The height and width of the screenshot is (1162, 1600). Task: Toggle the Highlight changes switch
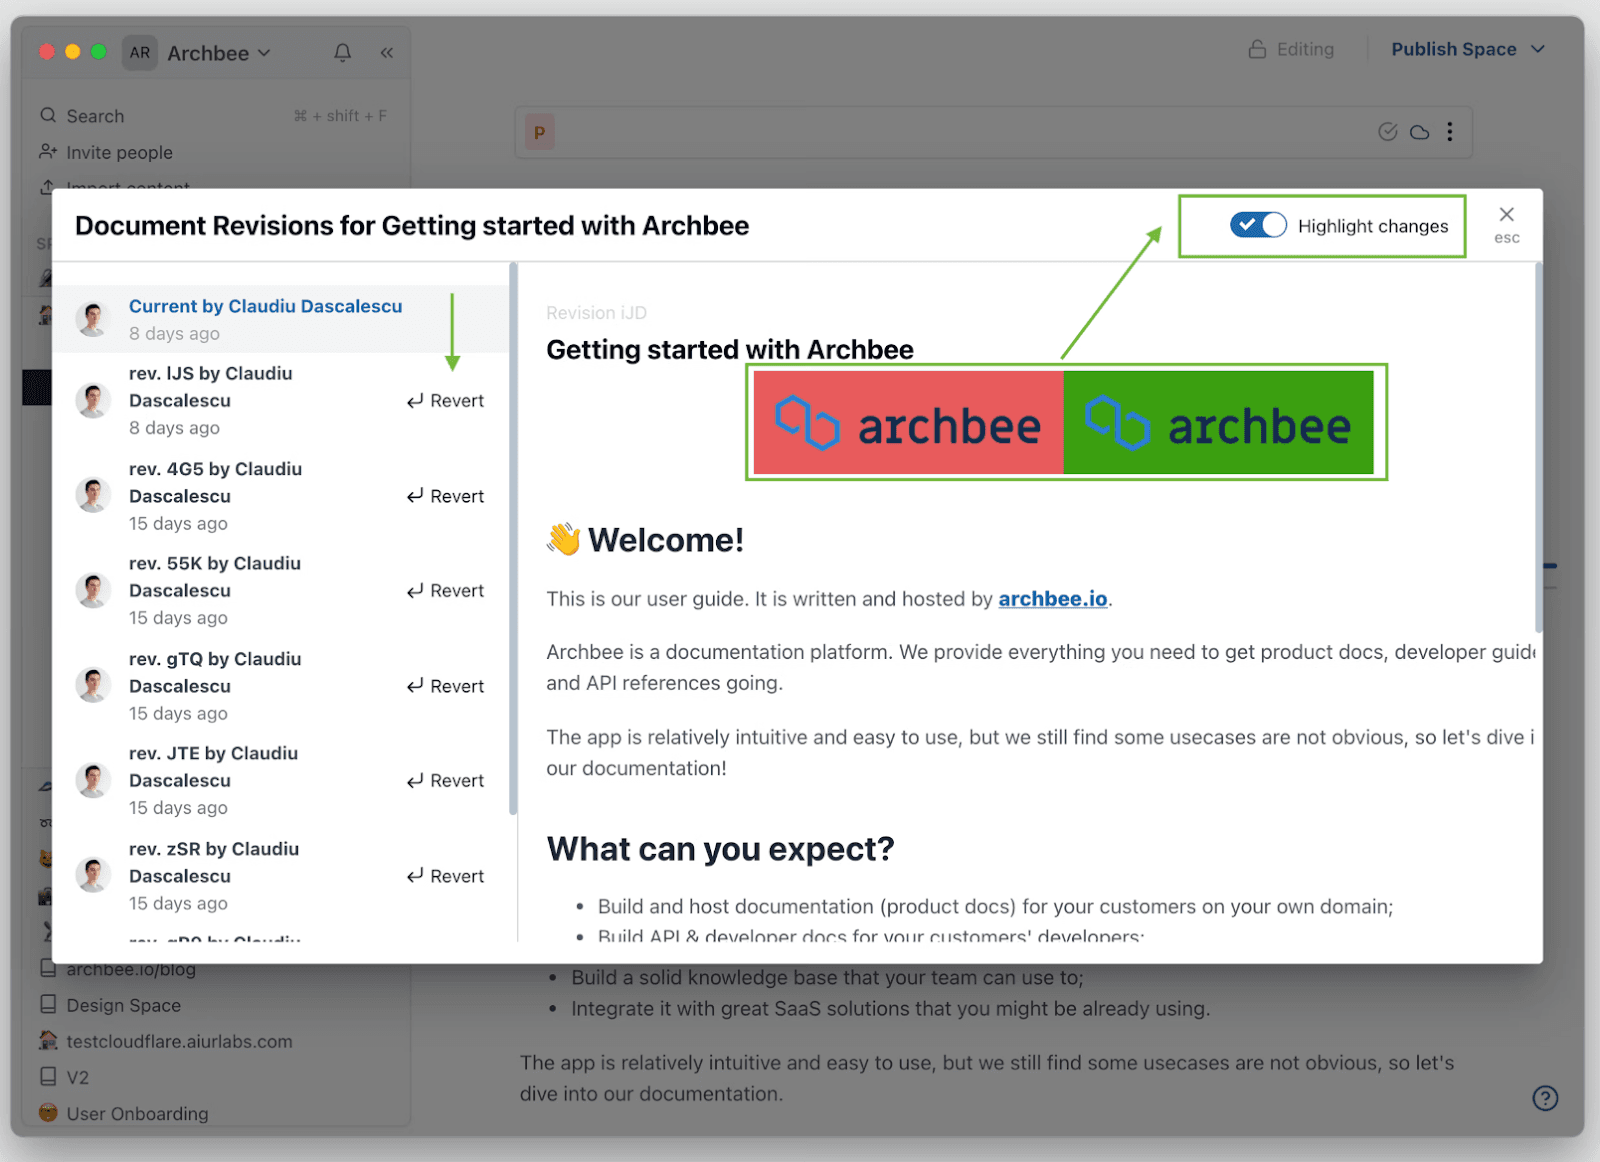click(1257, 226)
